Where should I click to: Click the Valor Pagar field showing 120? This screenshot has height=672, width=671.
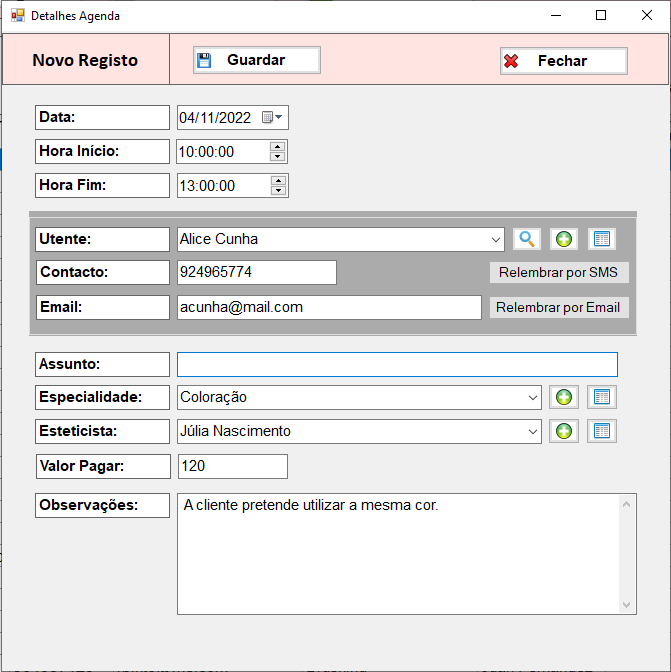coord(232,466)
